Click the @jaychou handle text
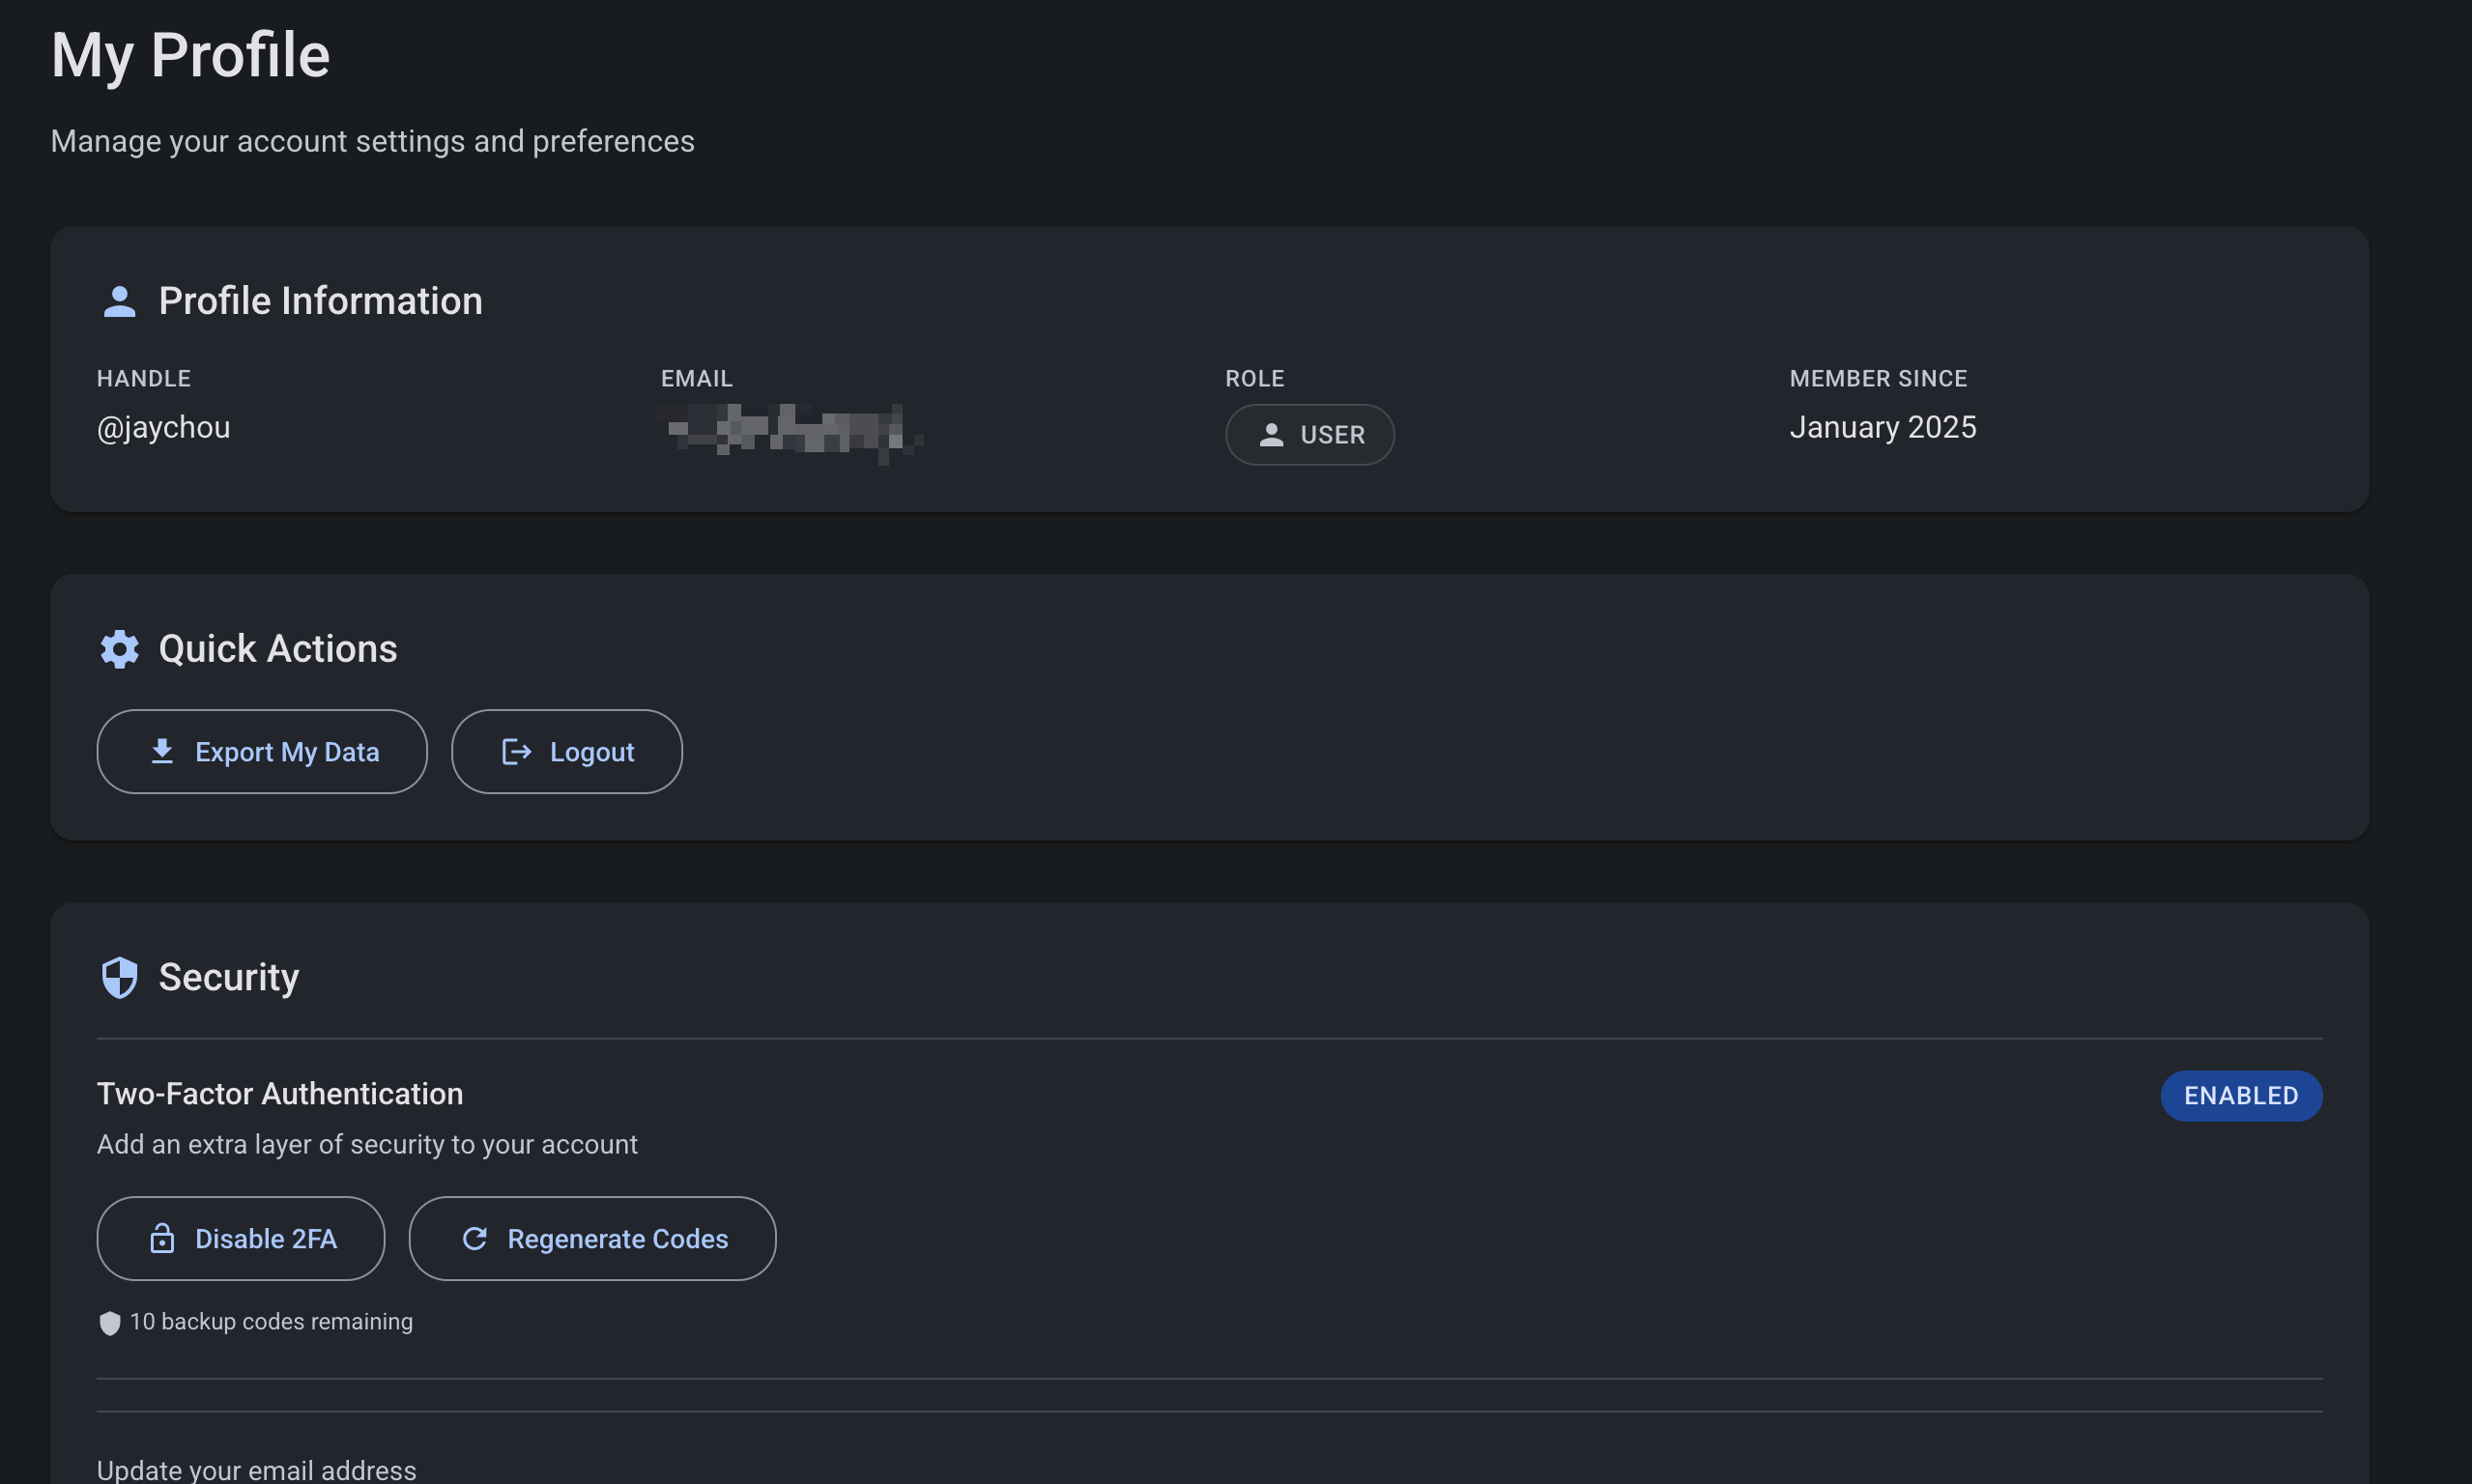The height and width of the screenshot is (1484, 2472). point(164,427)
